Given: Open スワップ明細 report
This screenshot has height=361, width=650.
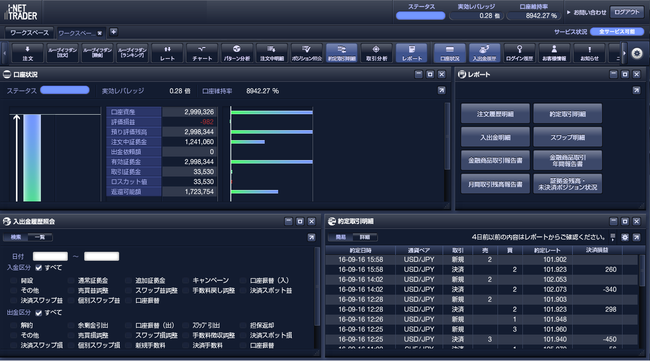Looking at the screenshot, I should pos(568,137).
